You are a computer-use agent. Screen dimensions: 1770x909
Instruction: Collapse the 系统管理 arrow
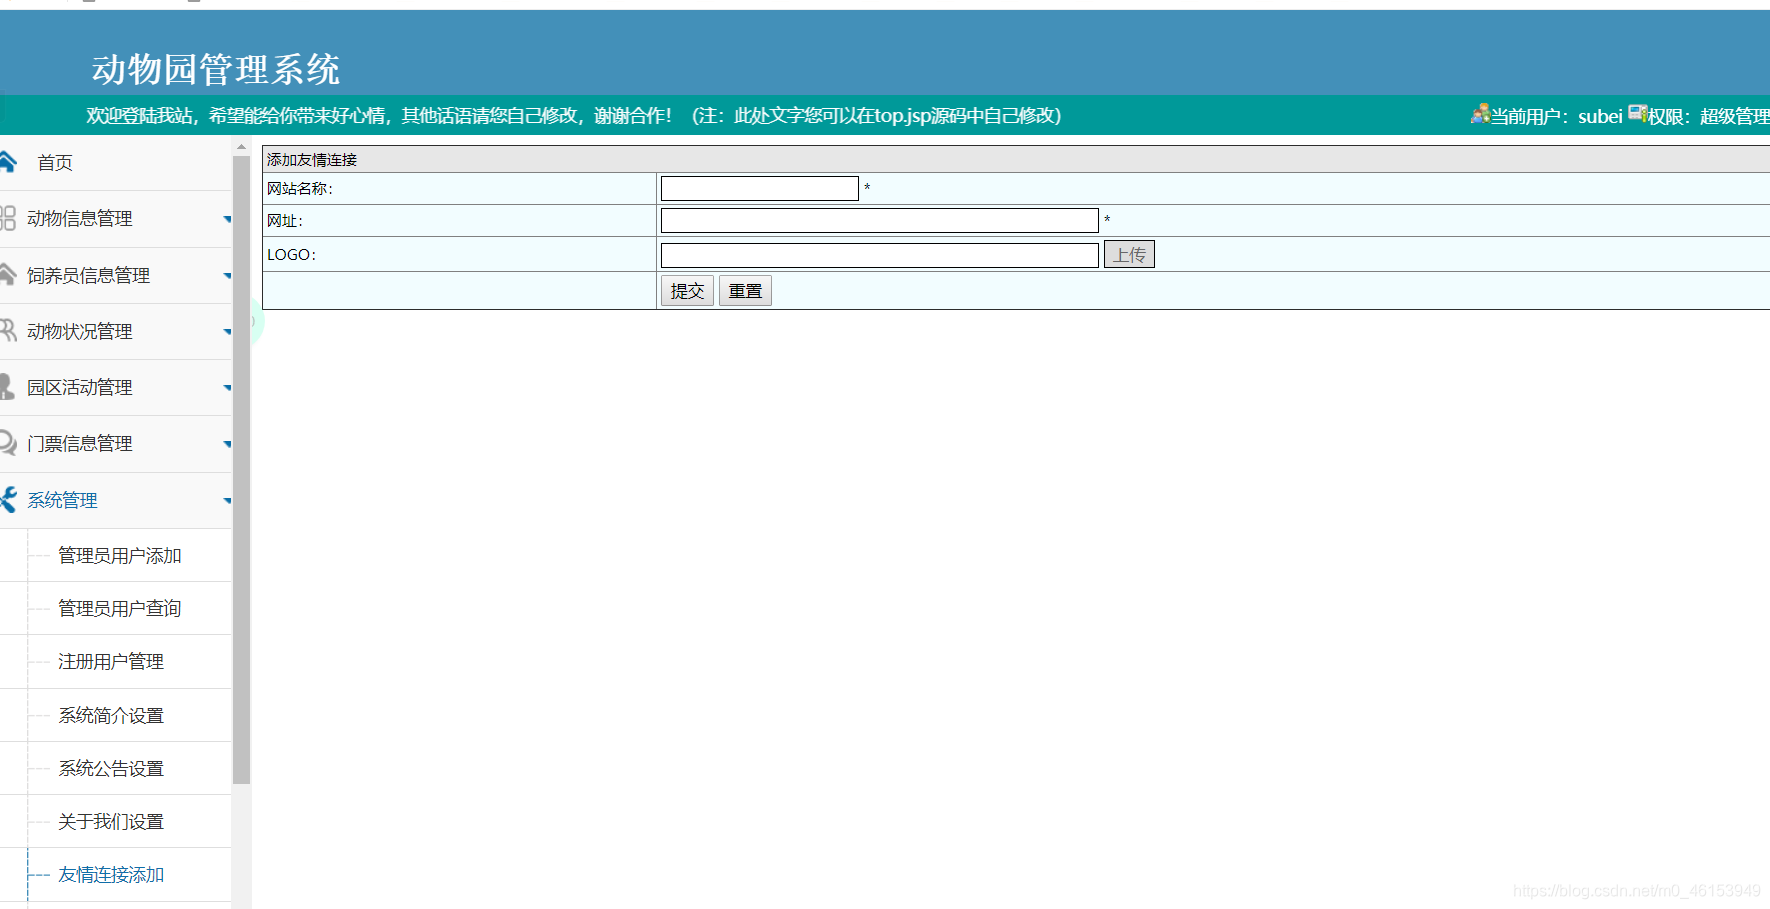tap(227, 501)
